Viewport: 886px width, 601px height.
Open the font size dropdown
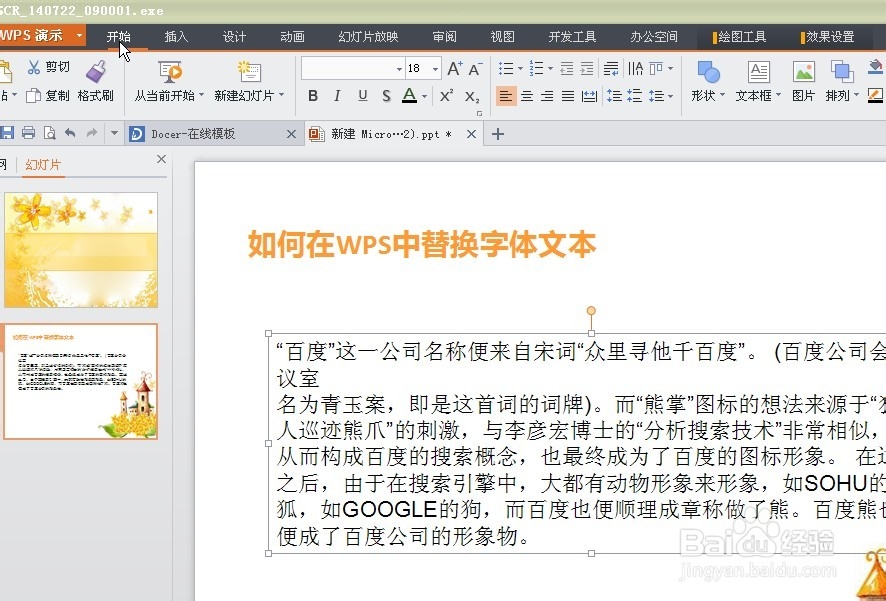[436, 67]
